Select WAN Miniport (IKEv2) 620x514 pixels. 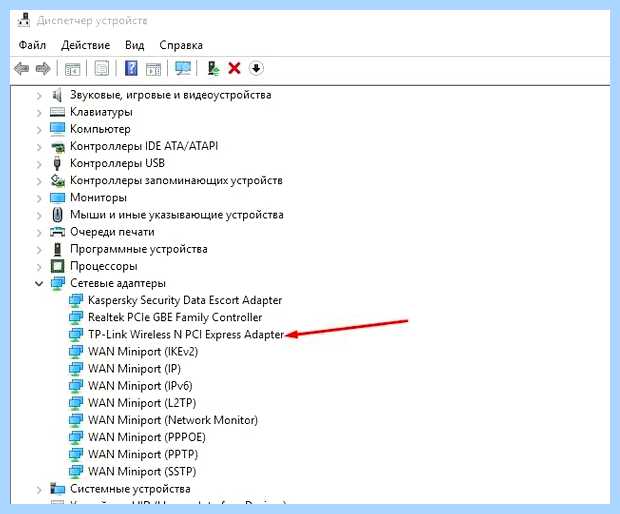click(x=143, y=351)
